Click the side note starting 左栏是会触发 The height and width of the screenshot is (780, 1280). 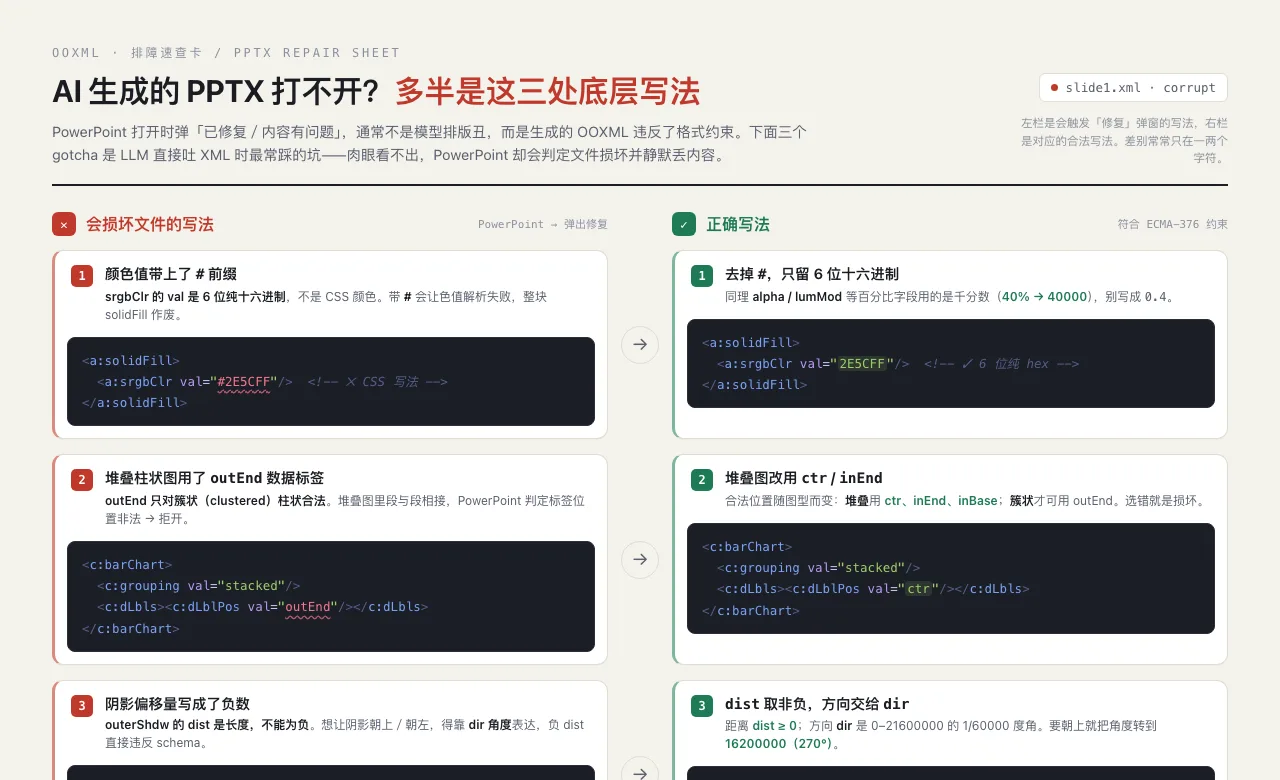click(x=1124, y=140)
